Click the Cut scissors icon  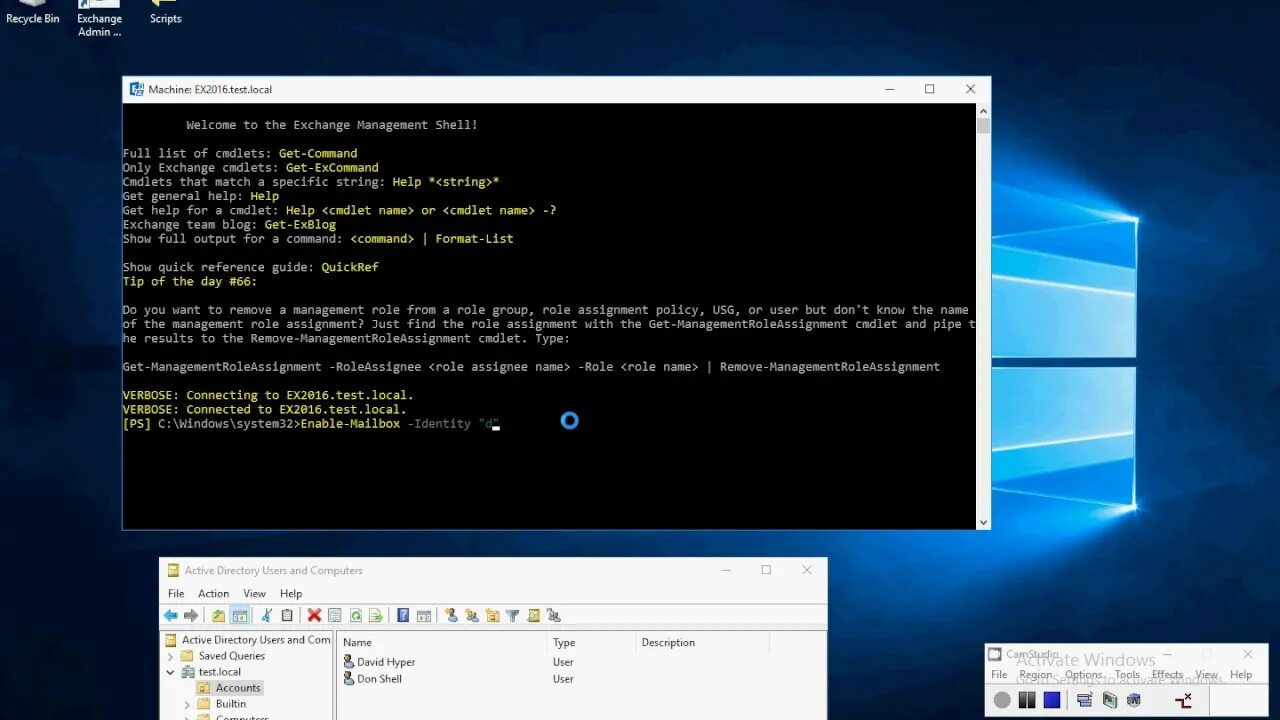pos(266,616)
